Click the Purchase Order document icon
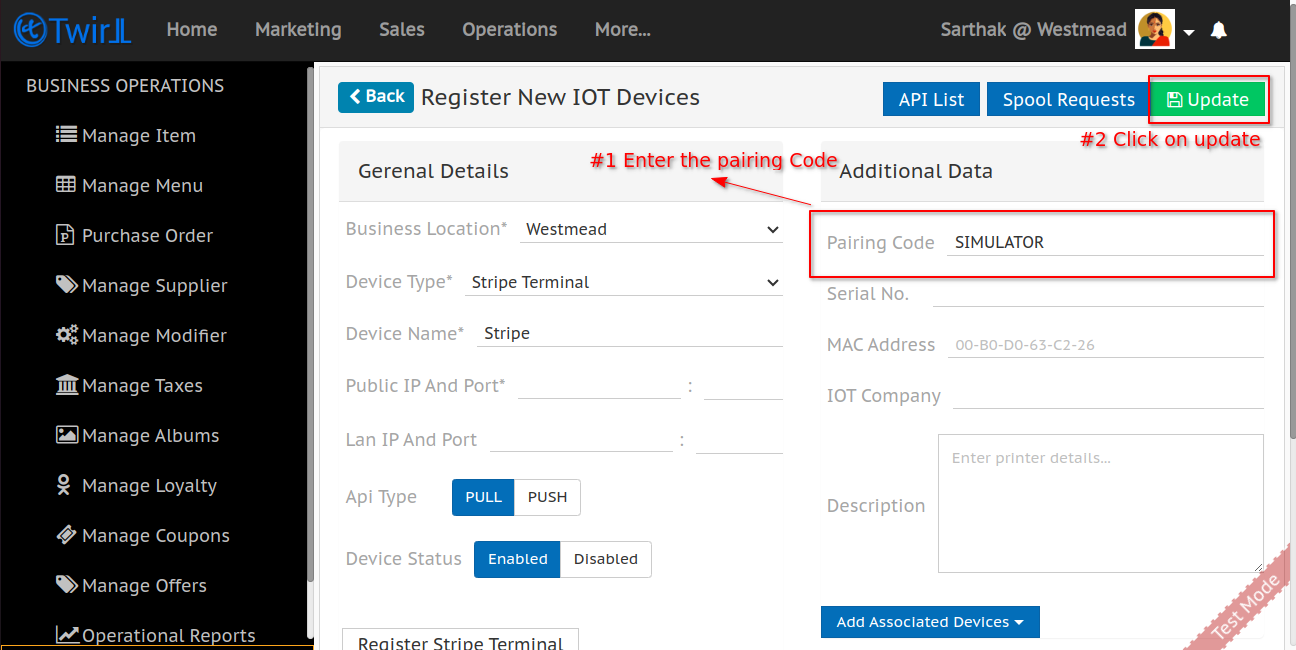The width and height of the screenshot is (1296, 650). 66,235
